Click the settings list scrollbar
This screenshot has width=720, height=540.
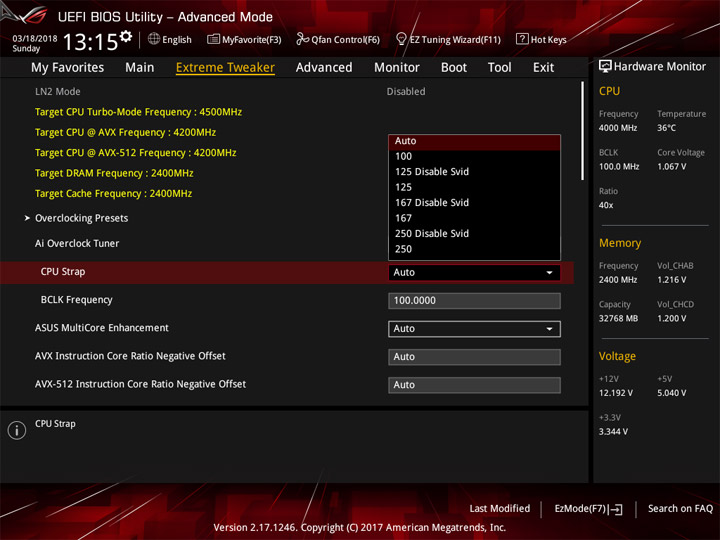point(583,131)
